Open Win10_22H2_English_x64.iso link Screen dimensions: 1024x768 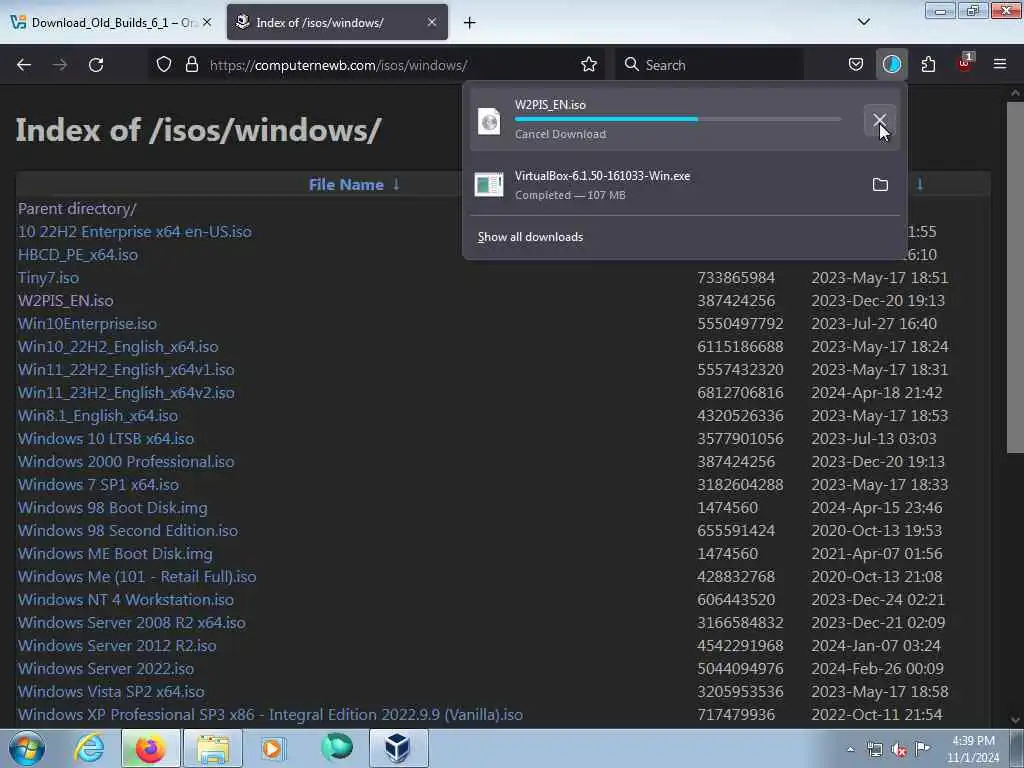(118, 347)
